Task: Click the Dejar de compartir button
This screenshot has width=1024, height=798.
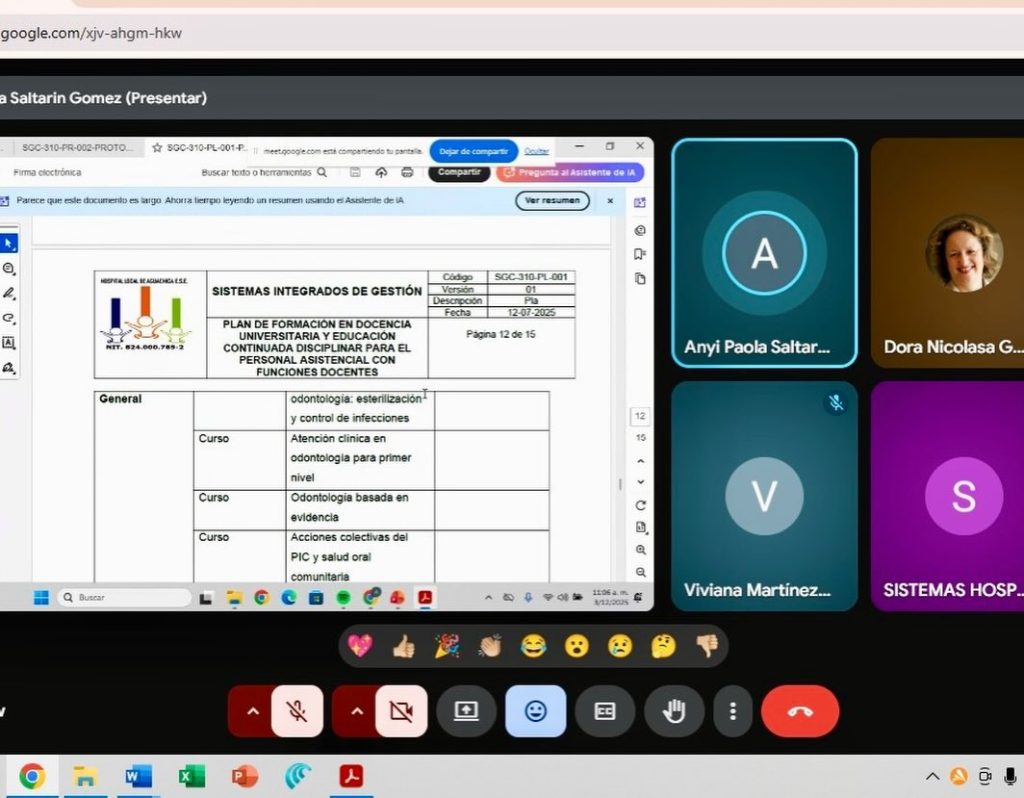Action: pyautogui.click(x=474, y=151)
